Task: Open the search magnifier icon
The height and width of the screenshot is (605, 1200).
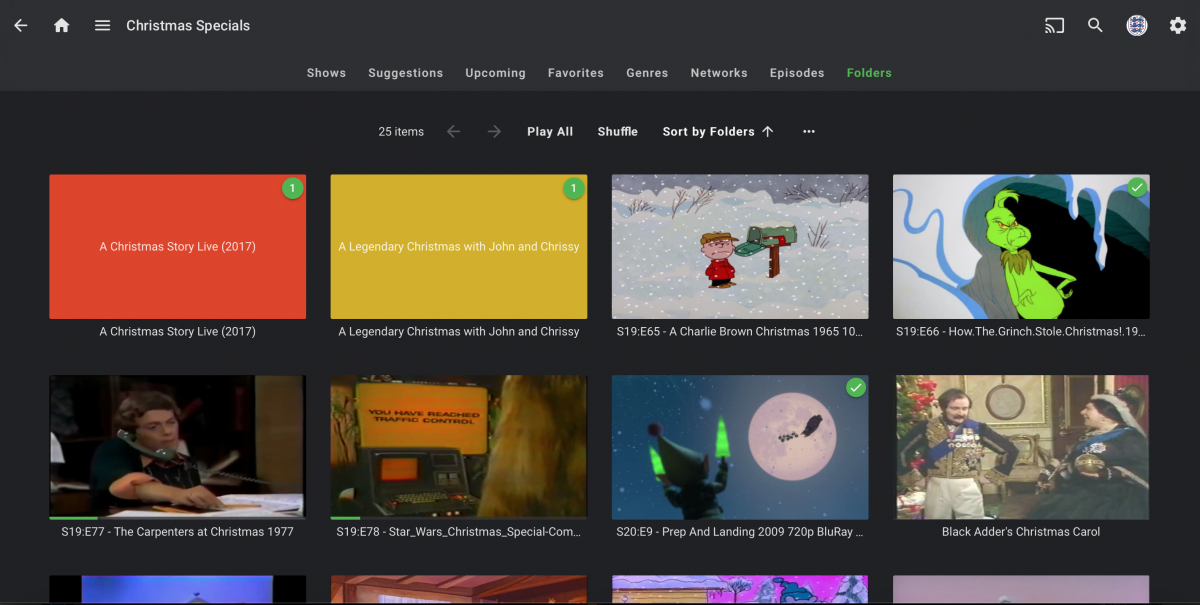Action: coord(1095,26)
